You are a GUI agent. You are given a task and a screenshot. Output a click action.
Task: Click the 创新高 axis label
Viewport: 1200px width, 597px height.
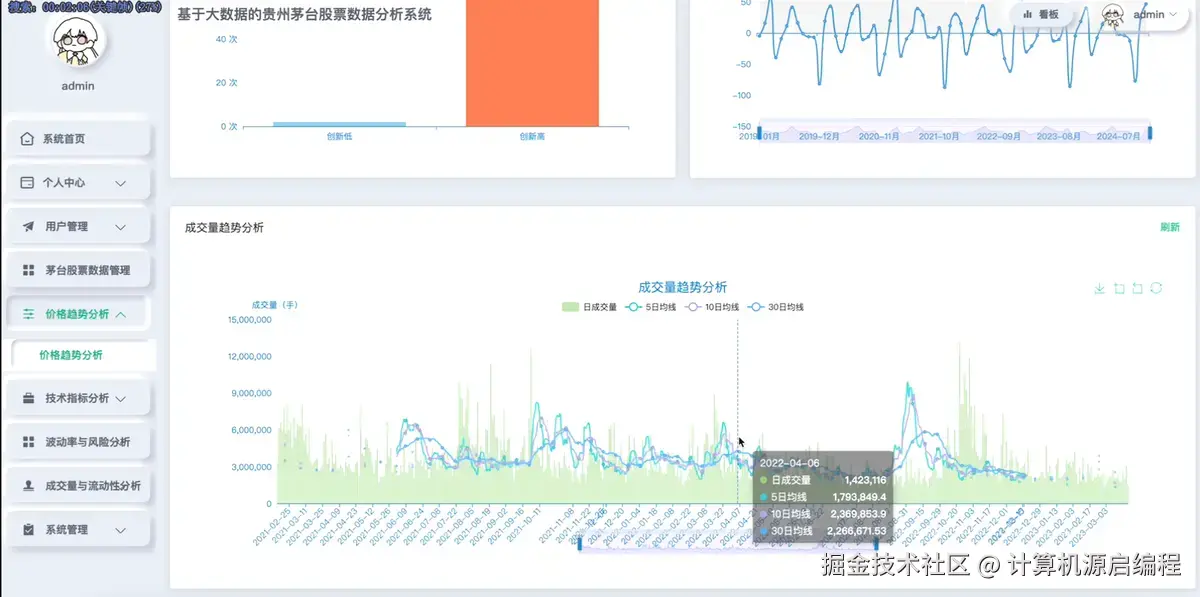pyautogui.click(x=532, y=137)
